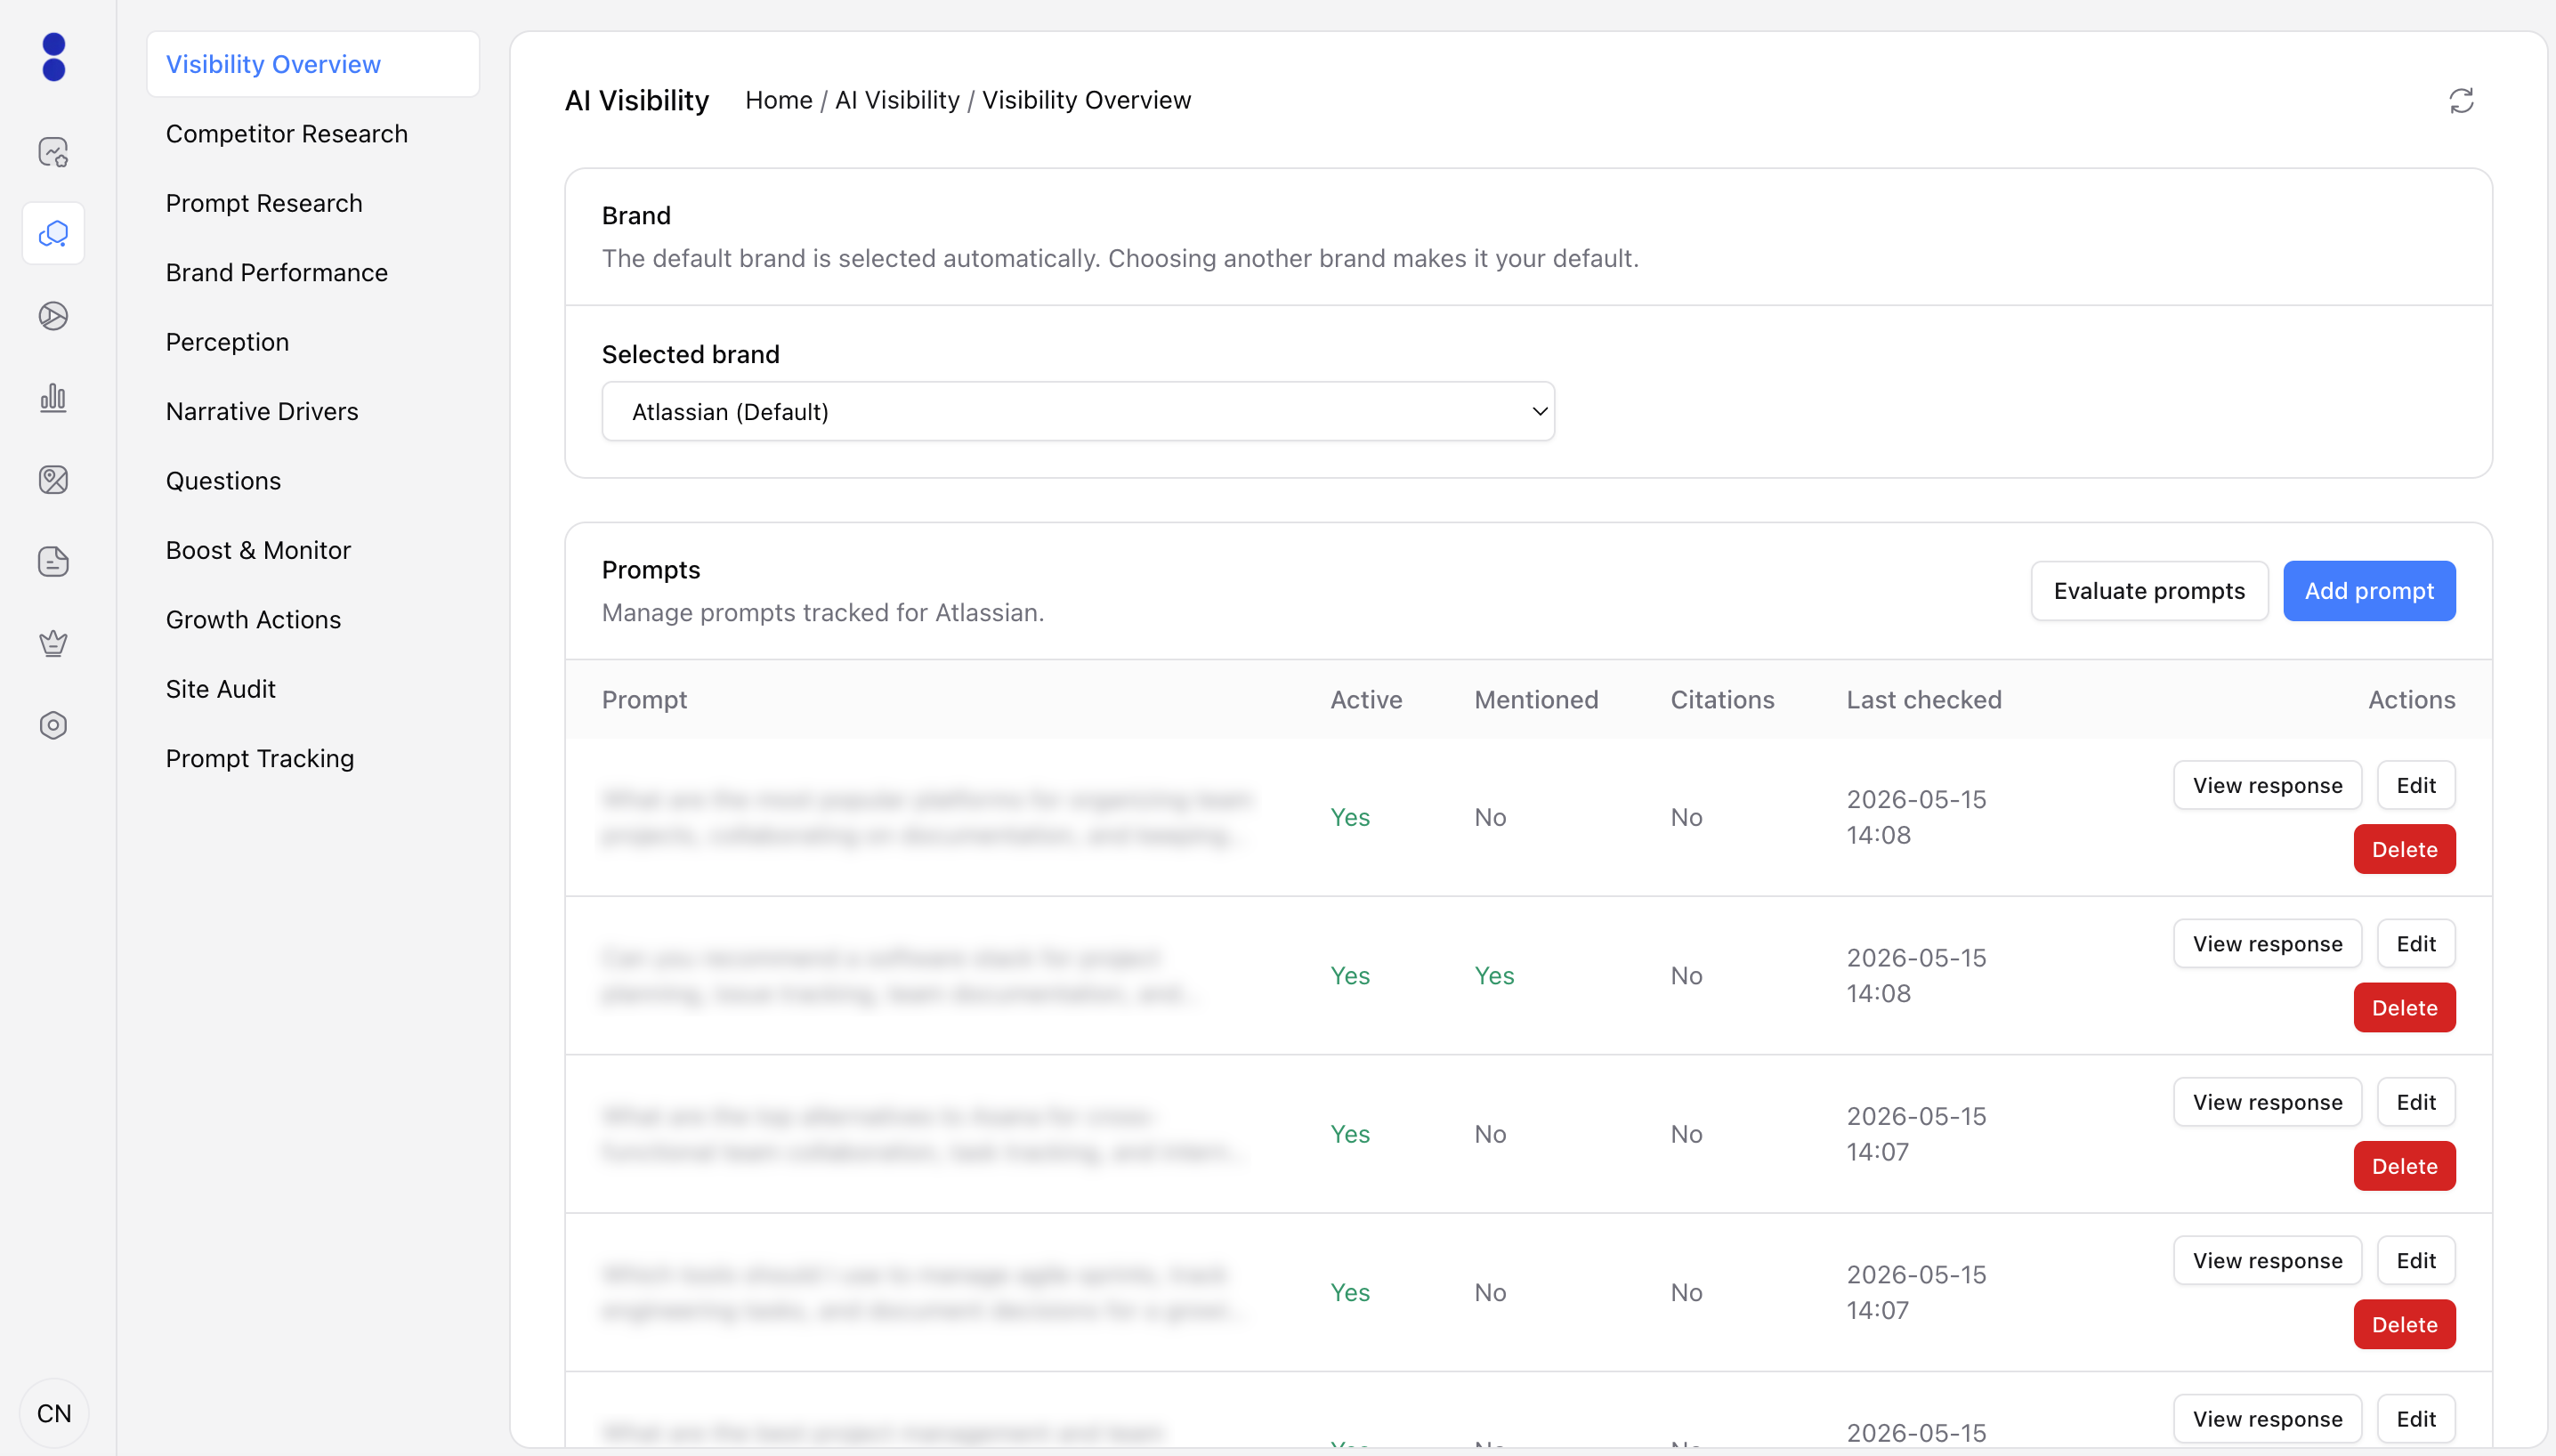Screen dimensions: 2556x1456
Task: View response for the fourth prompt row
Action: [x=2267, y=1261]
